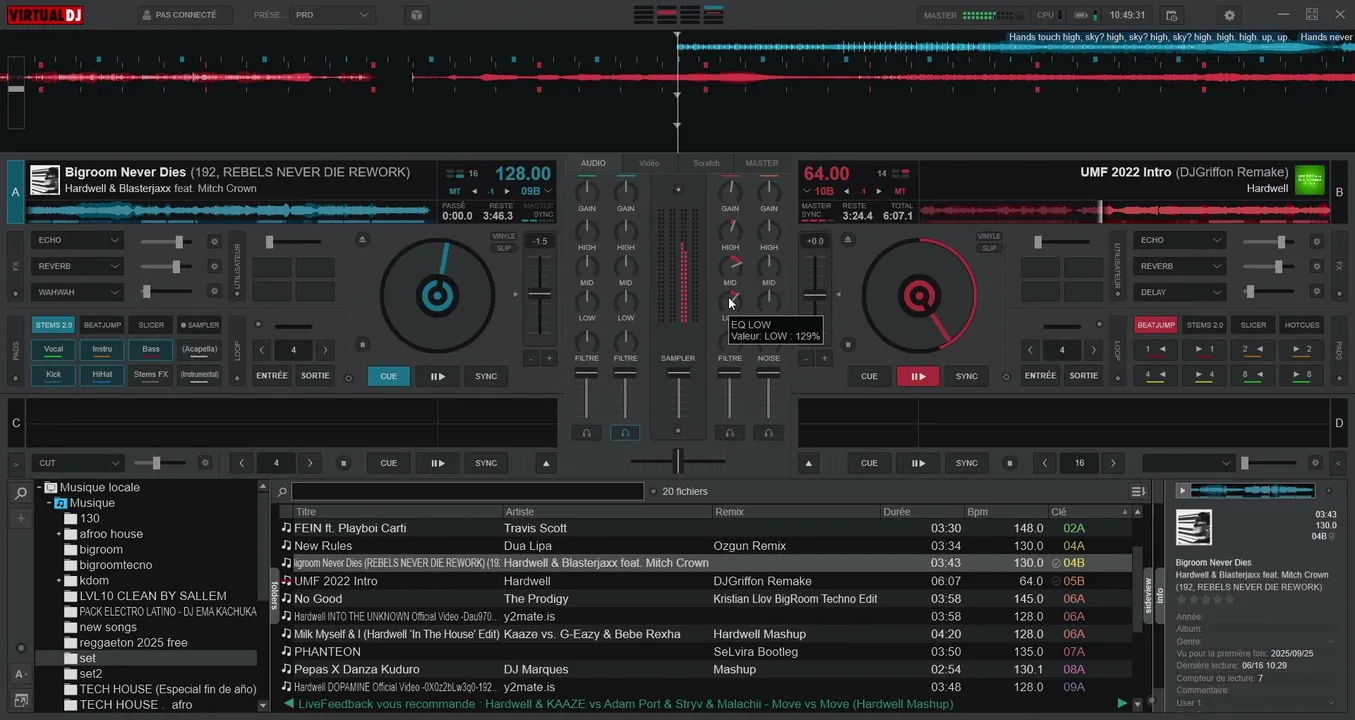Open ECHO effect settings gear on deck A
Viewport: 1355px width, 720px height.
pos(213,241)
